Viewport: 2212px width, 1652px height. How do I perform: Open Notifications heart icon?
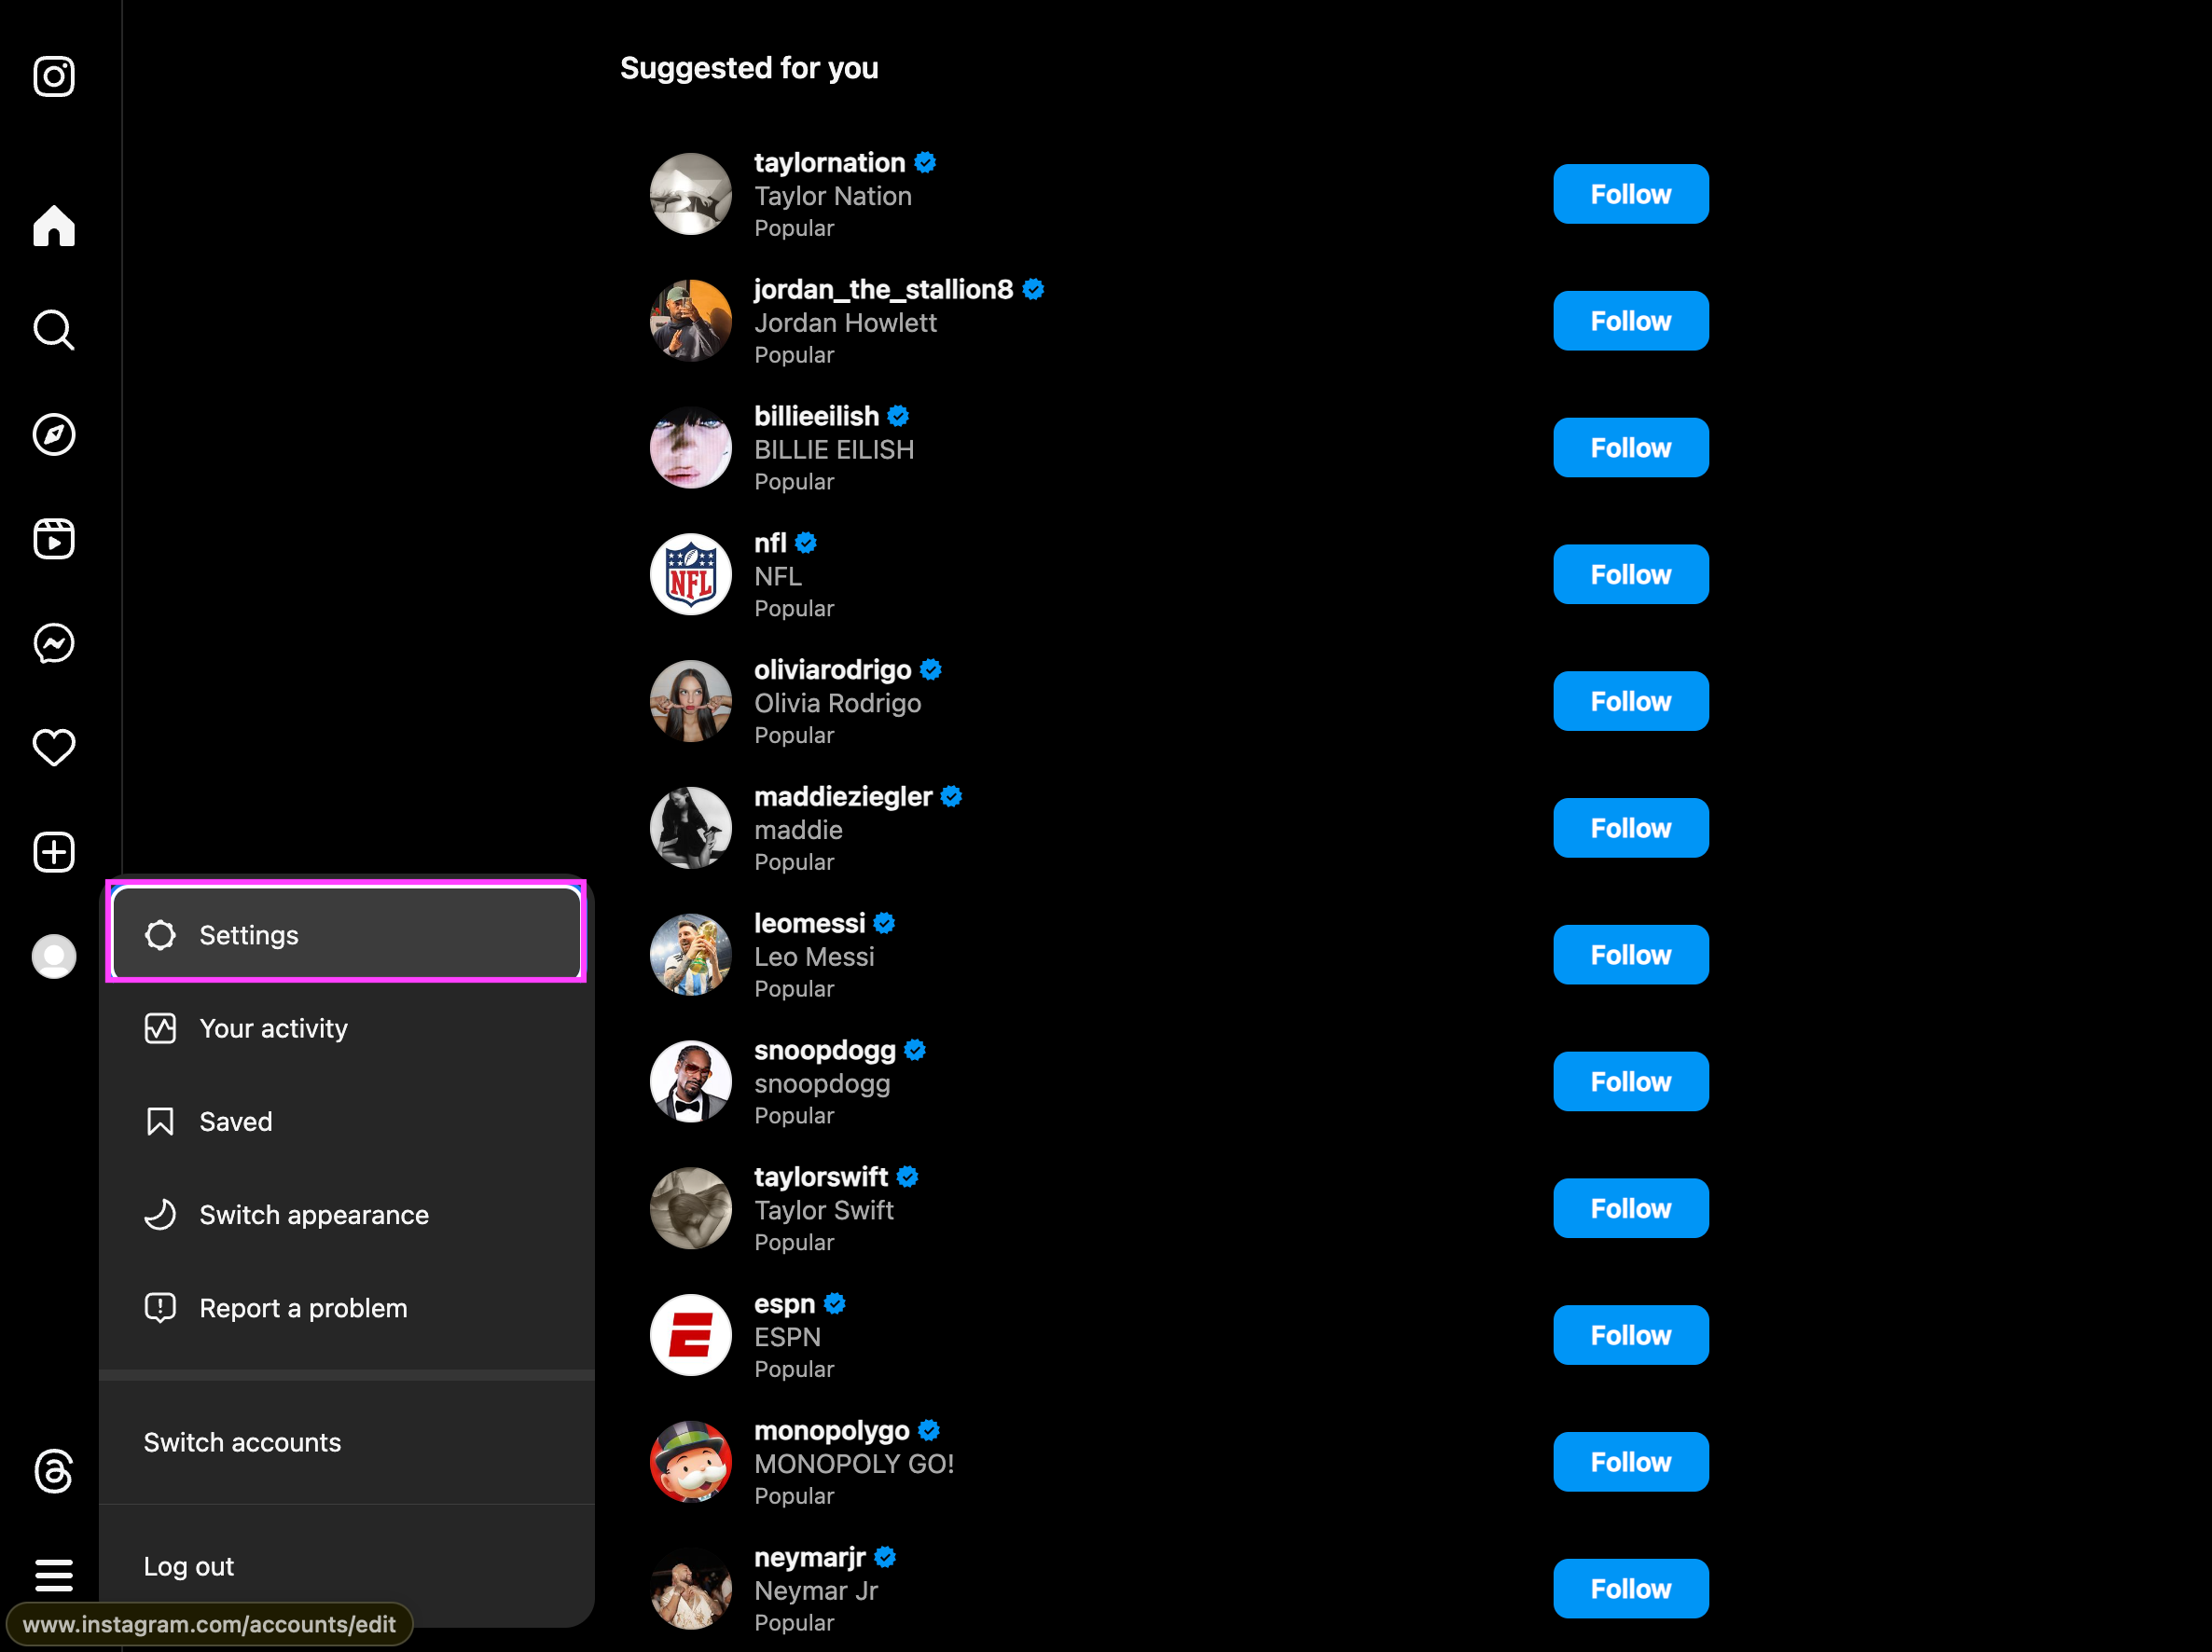pyautogui.click(x=54, y=748)
